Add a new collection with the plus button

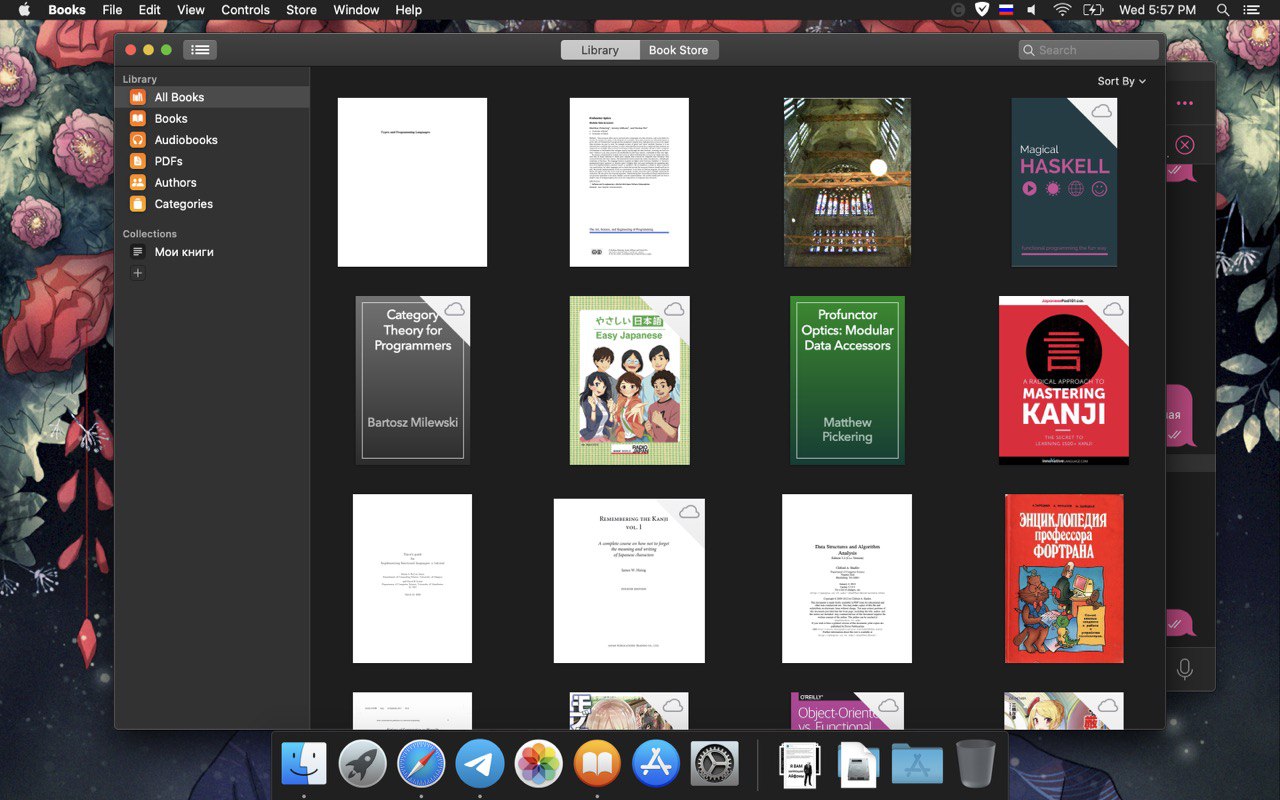coord(138,273)
